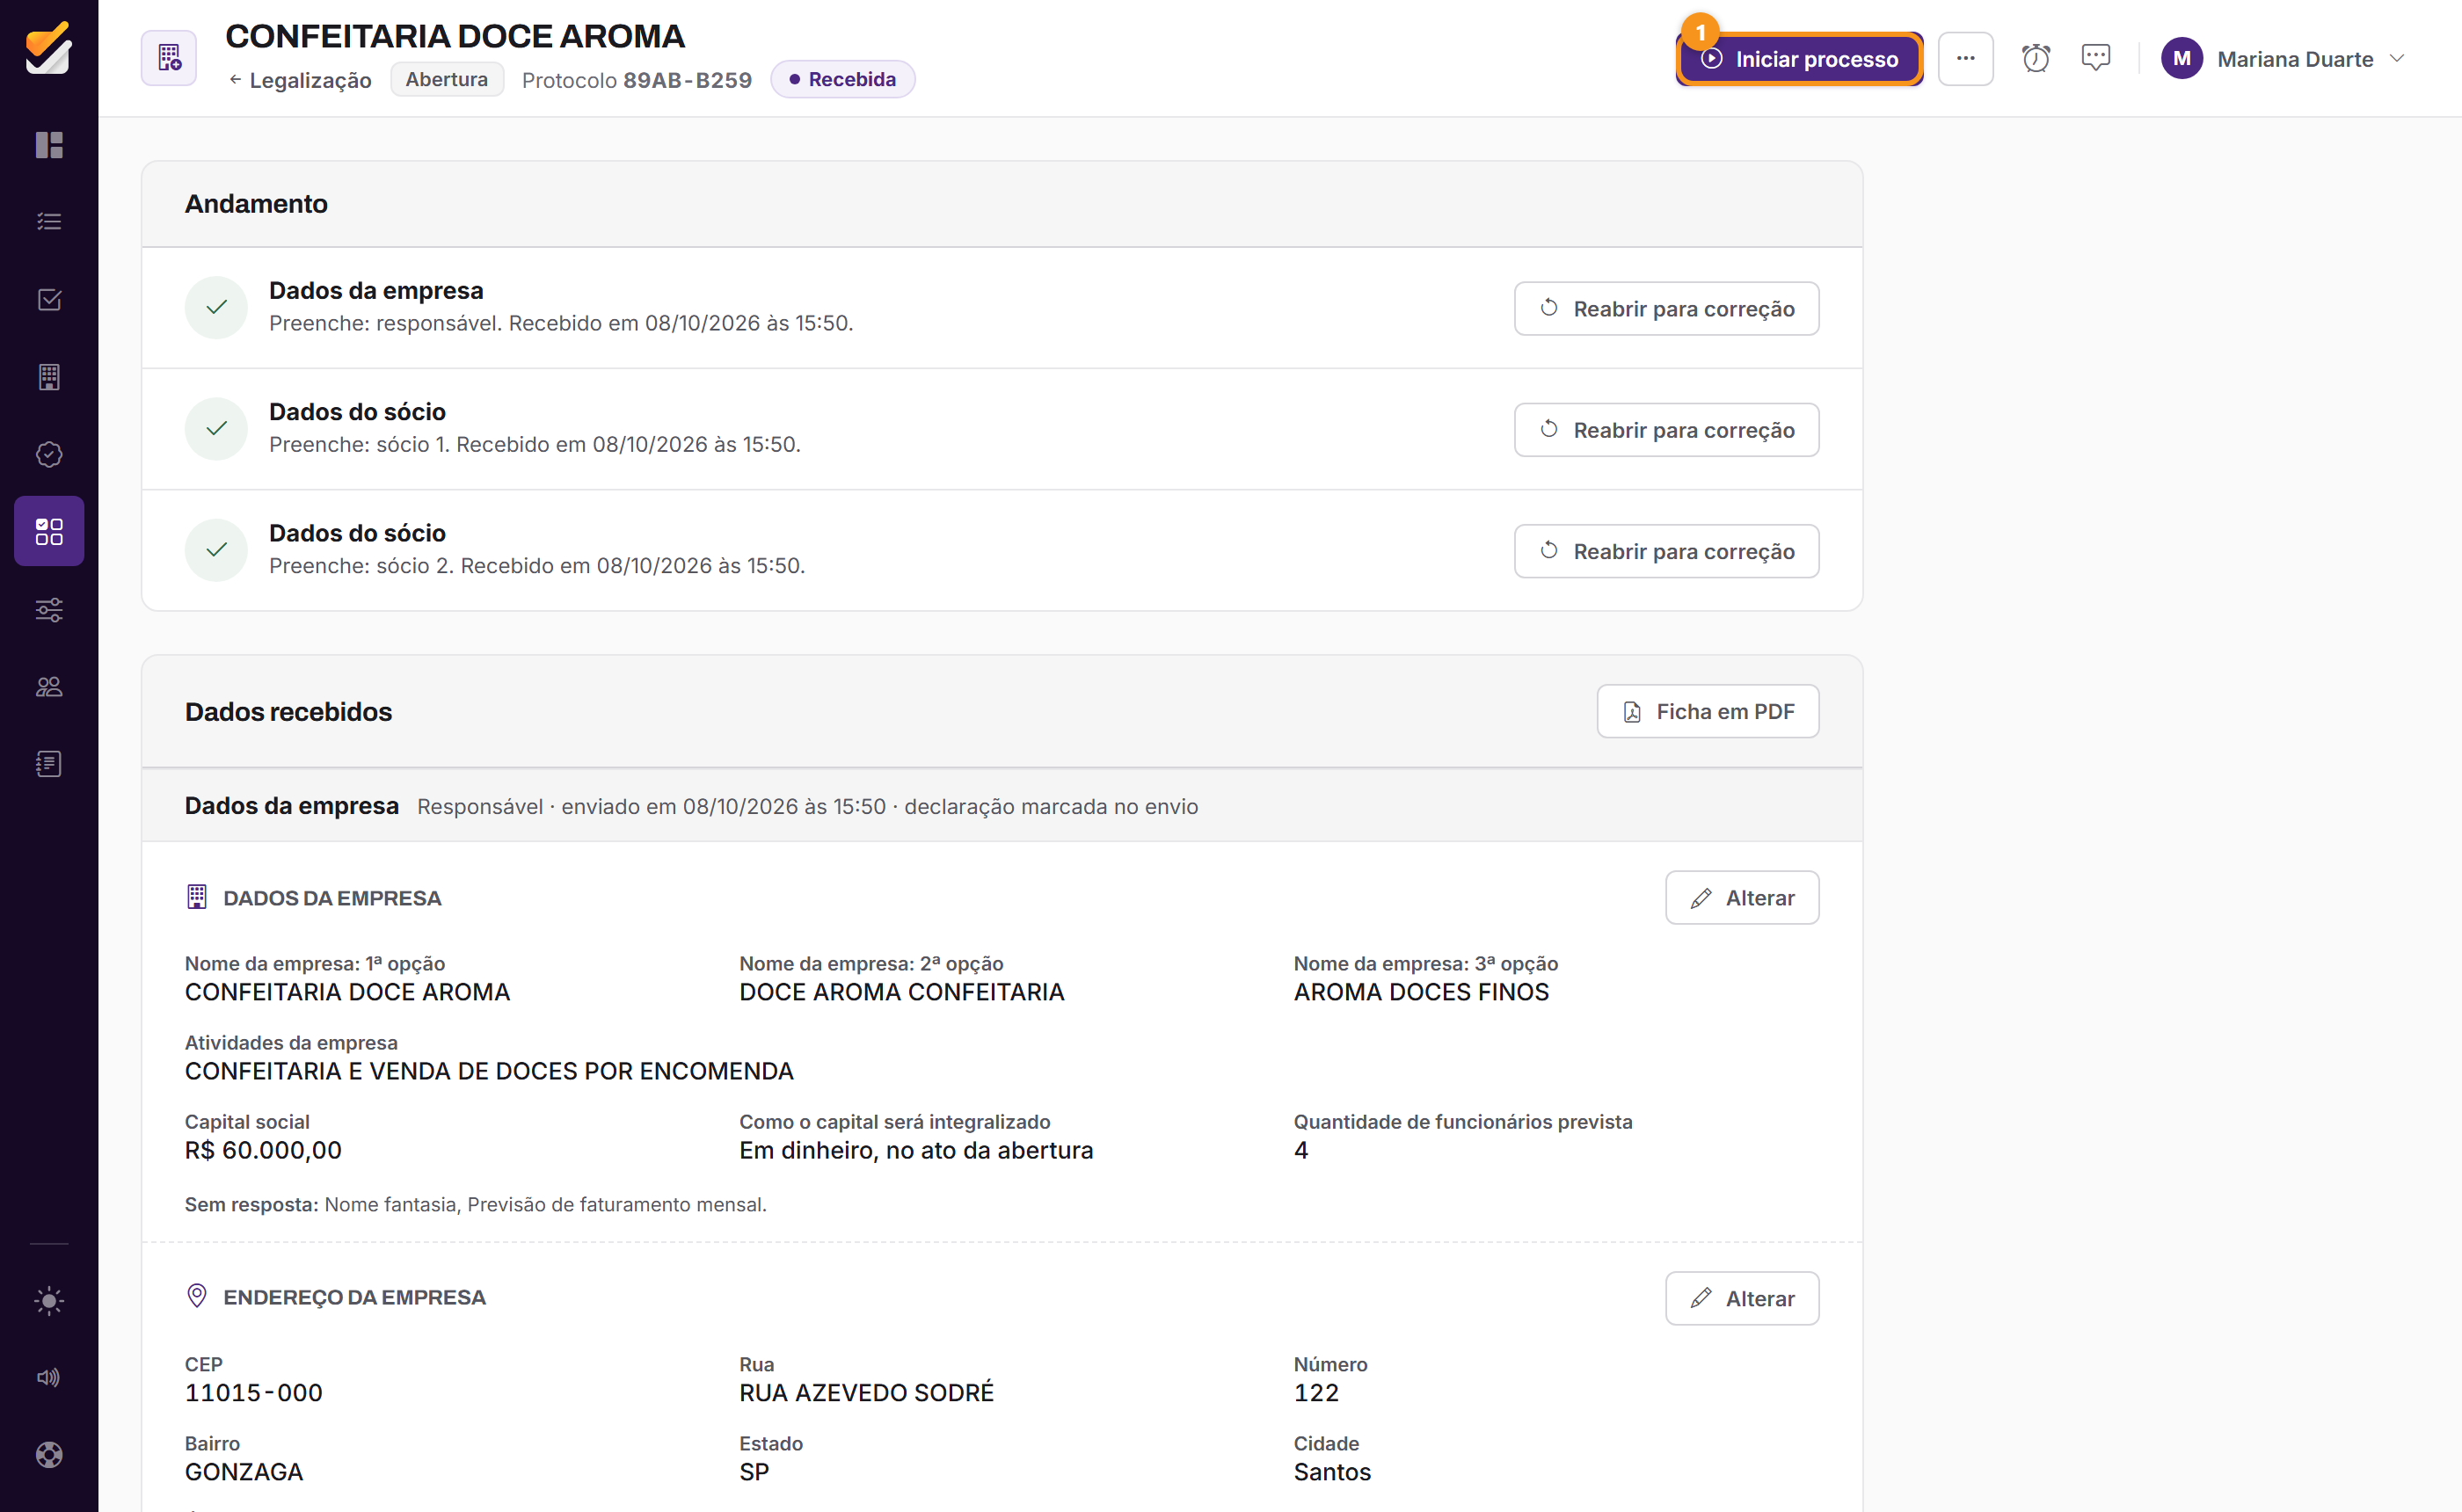Click Alterar for Dados da Empresa section

click(1742, 898)
